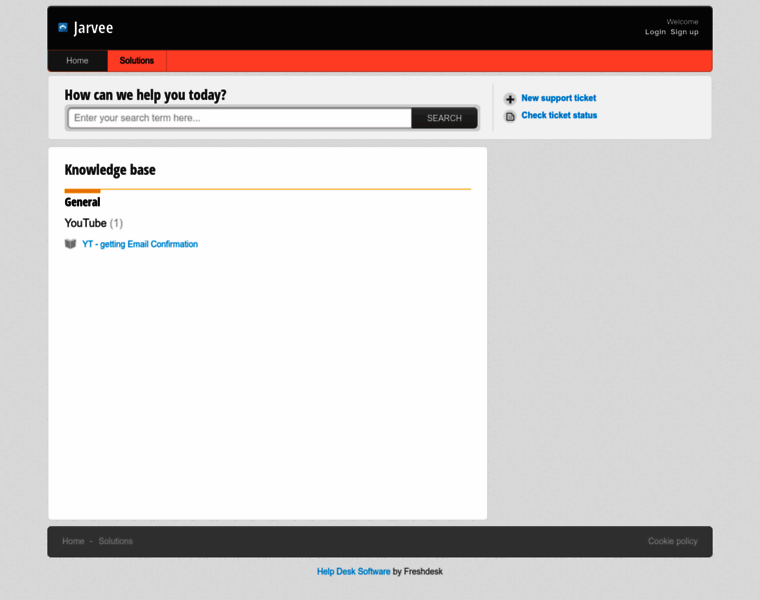Open Check ticket status link
This screenshot has height=600, width=760.
coord(559,115)
